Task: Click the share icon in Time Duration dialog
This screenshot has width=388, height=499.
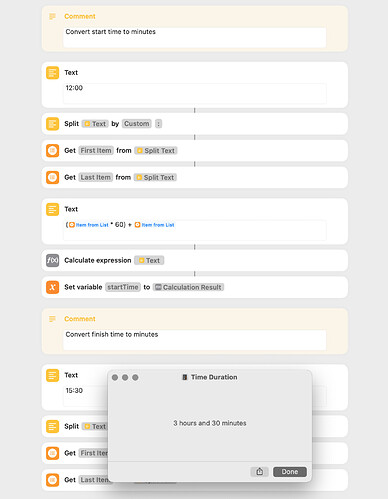Action: click(x=259, y=472)
